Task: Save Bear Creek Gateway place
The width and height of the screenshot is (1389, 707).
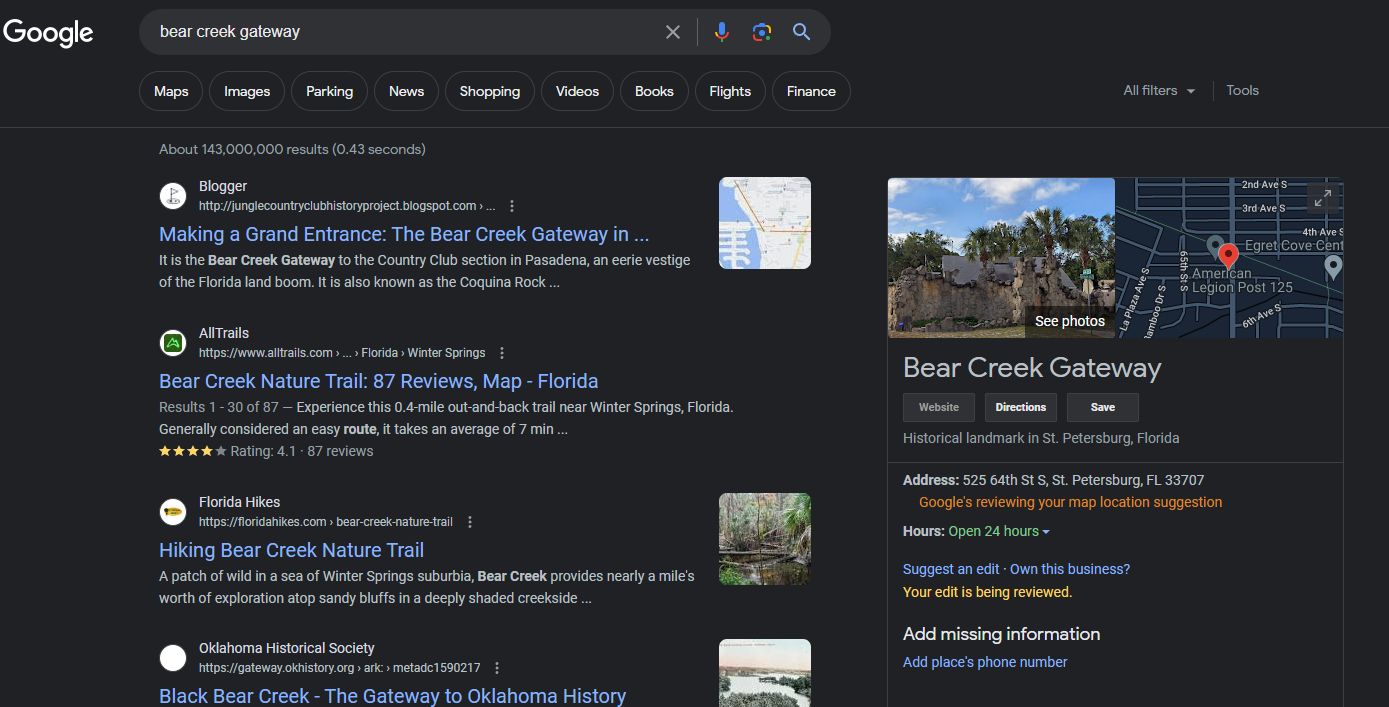Action: pyautogui.click(x=1103, y=407)
